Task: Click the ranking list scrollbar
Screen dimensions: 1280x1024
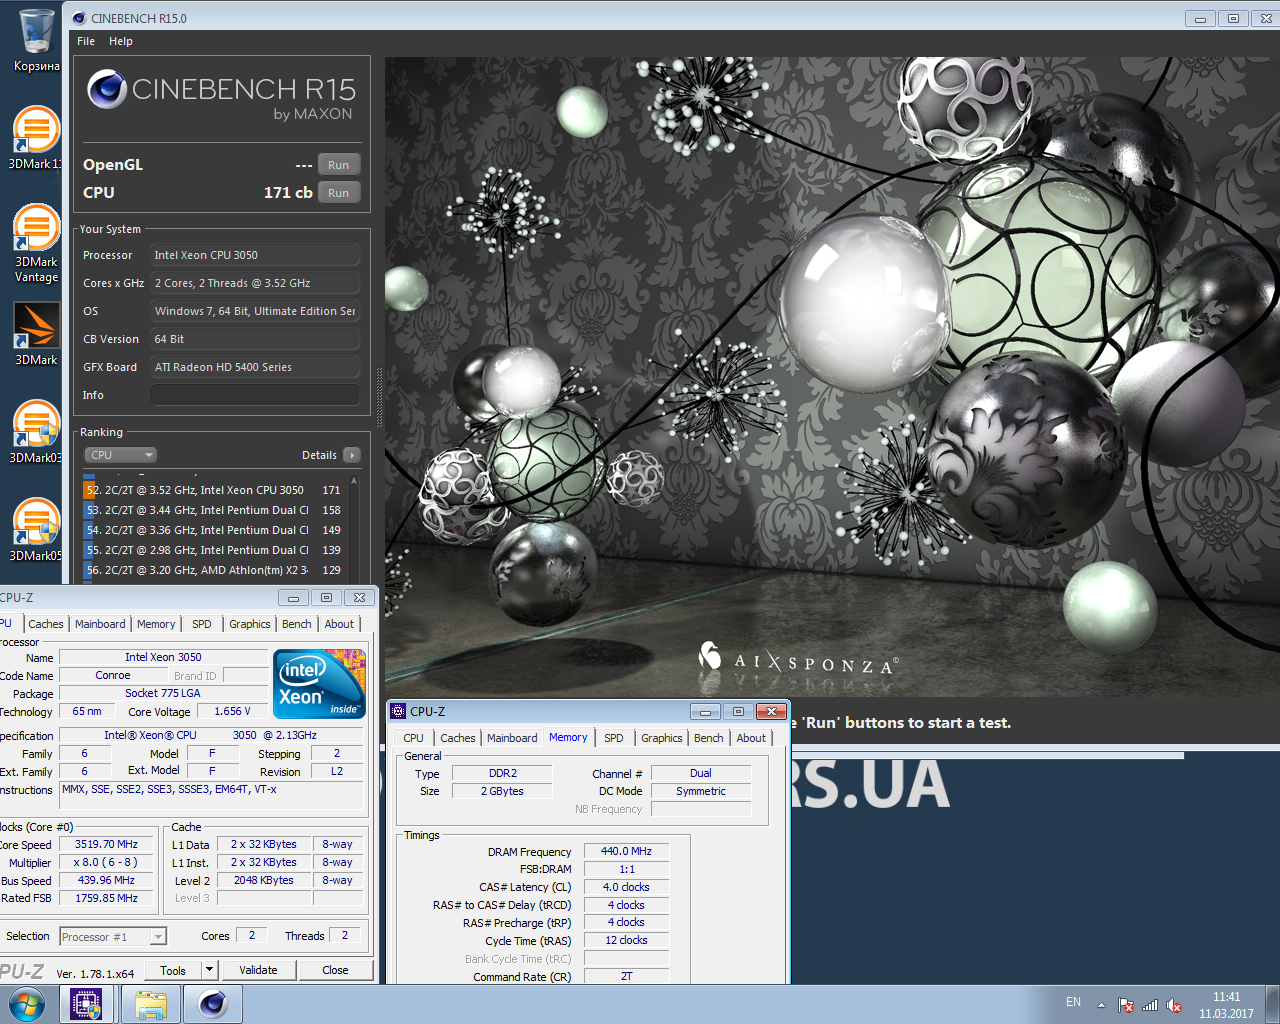Action: [x=353, y=528]
